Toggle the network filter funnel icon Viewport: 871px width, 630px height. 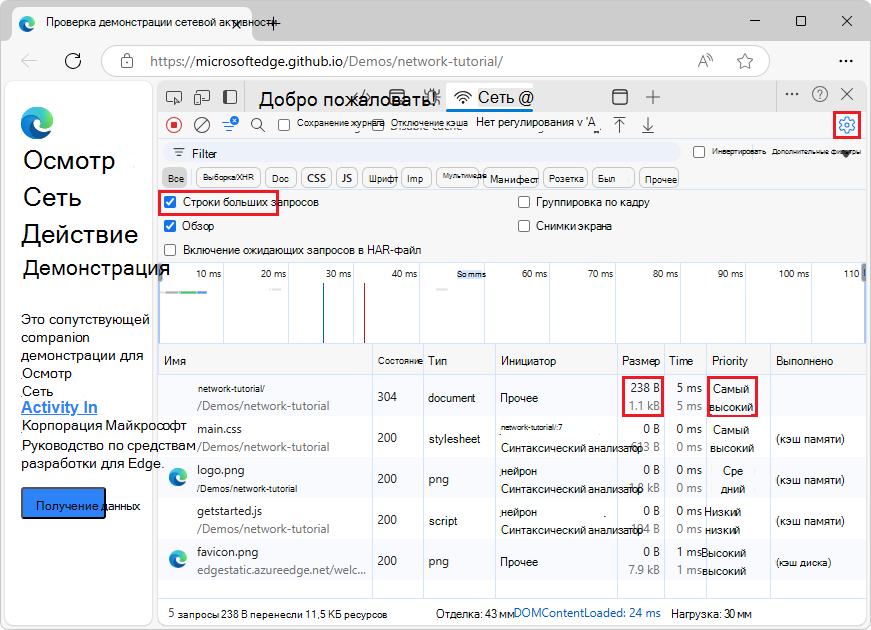click(230, 124)
